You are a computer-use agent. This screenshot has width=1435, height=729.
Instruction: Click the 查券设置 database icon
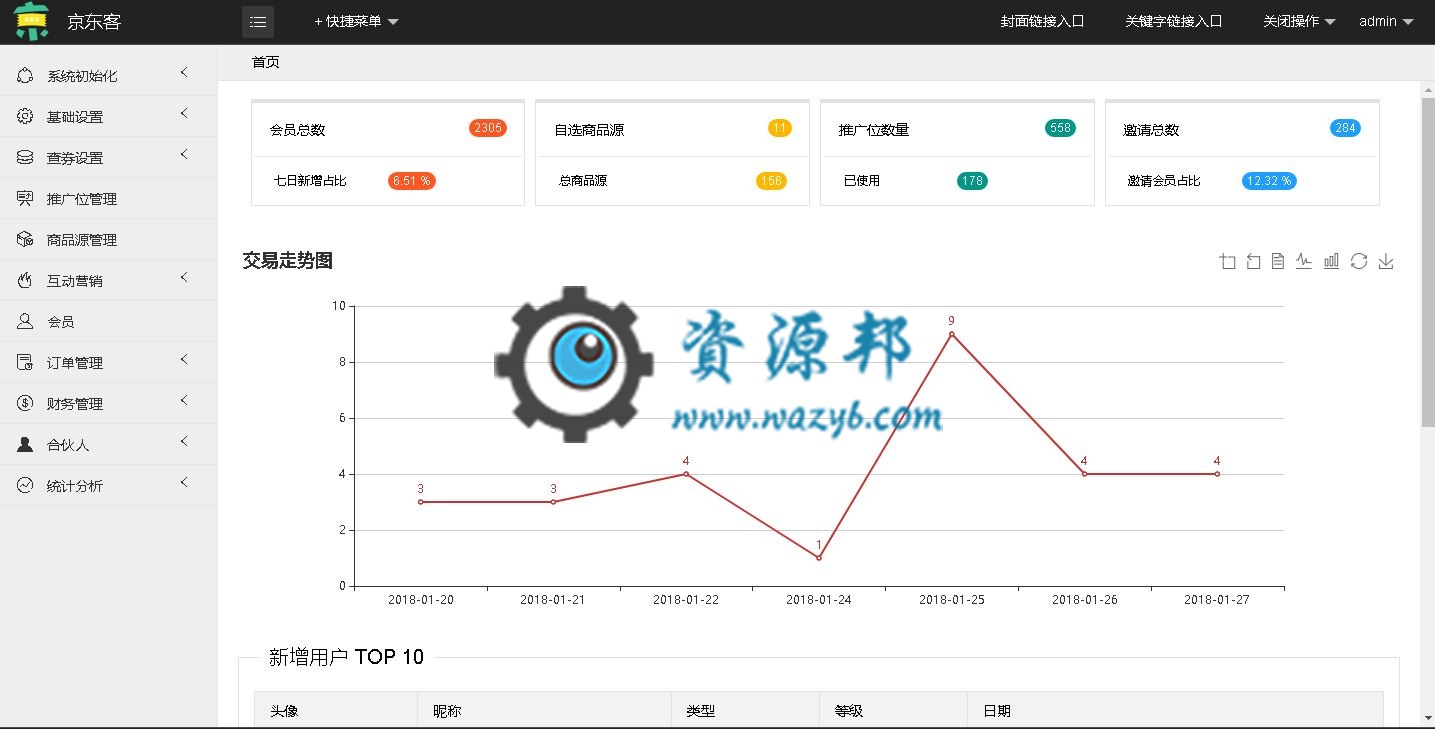pos(25,158)
